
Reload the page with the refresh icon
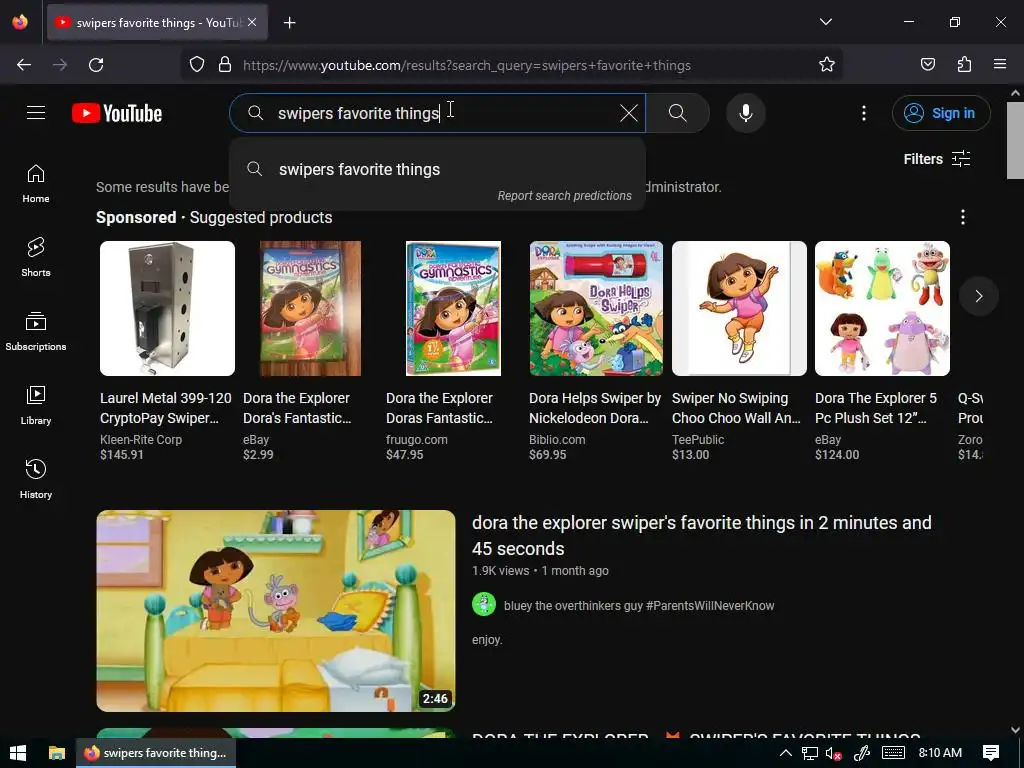96,65
